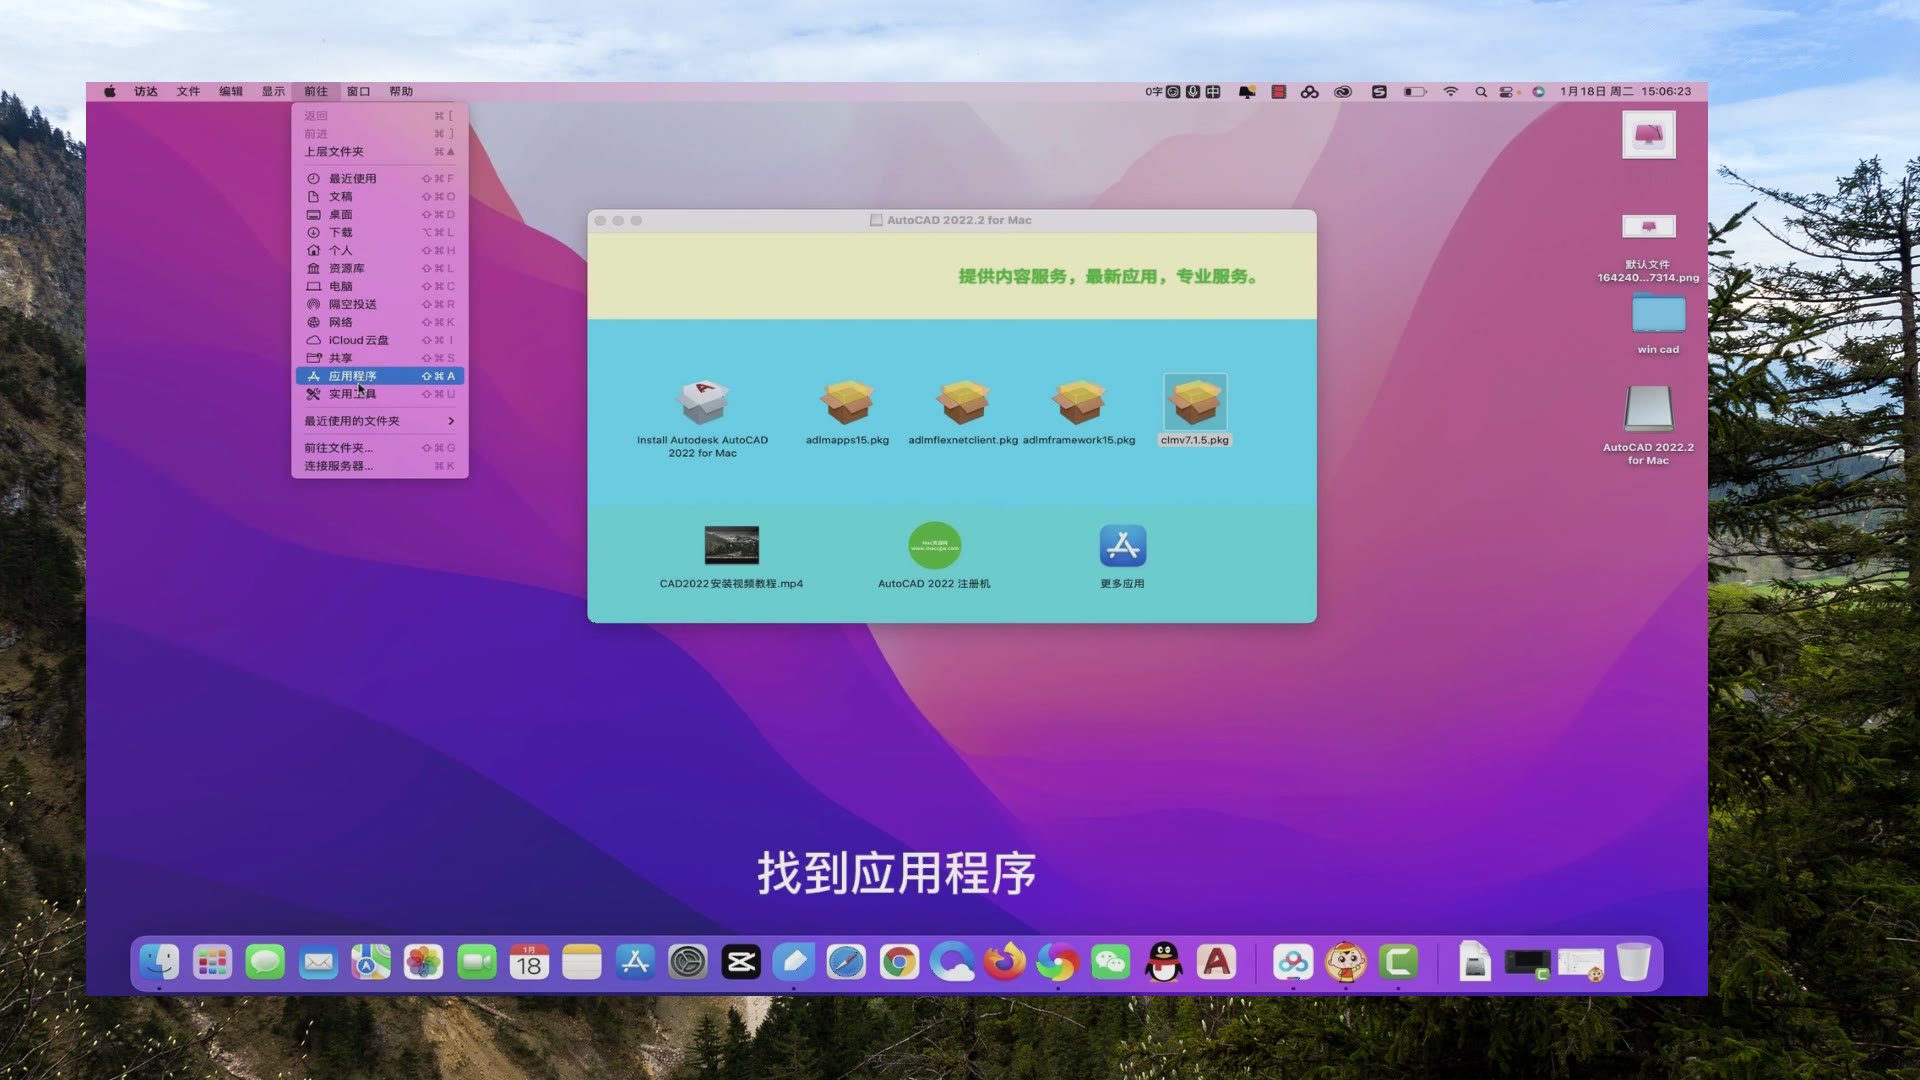The height and width of the screenshot is (1080, 1920).
Task: Launch QQ from the Dock
Action: pyautogui.click(x=1162, y=962)
